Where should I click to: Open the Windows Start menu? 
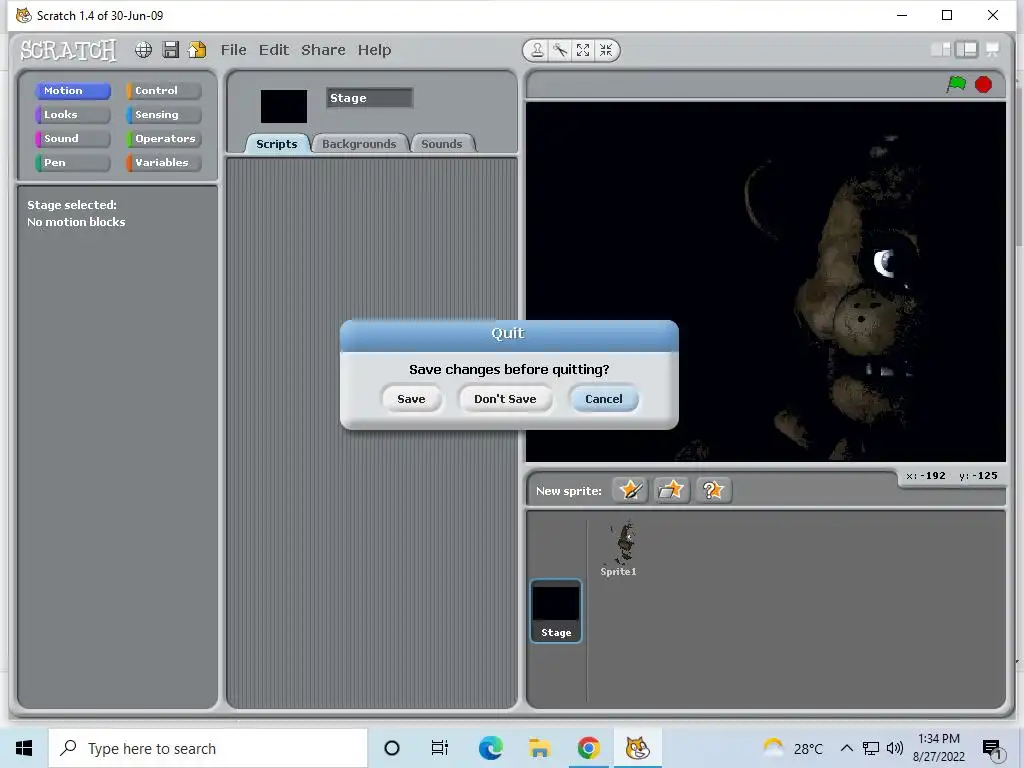coord(24,748)
